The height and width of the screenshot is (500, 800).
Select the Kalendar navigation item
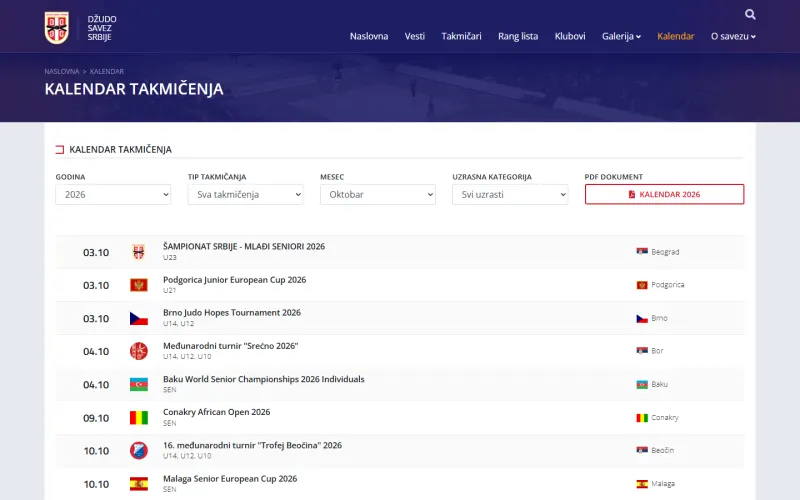(676, 36)
